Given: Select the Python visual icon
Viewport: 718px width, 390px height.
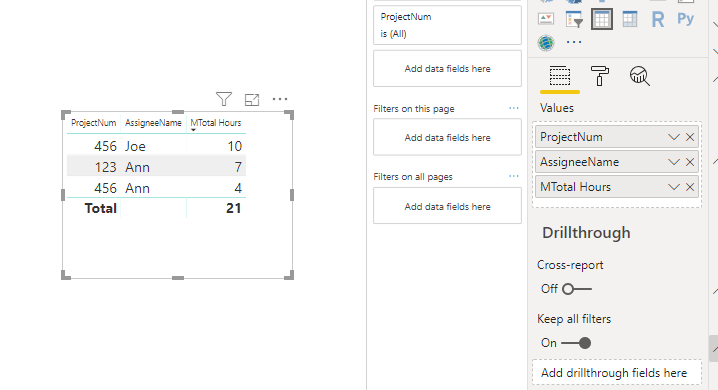Looking at the screenshot, I should (685, 19).
